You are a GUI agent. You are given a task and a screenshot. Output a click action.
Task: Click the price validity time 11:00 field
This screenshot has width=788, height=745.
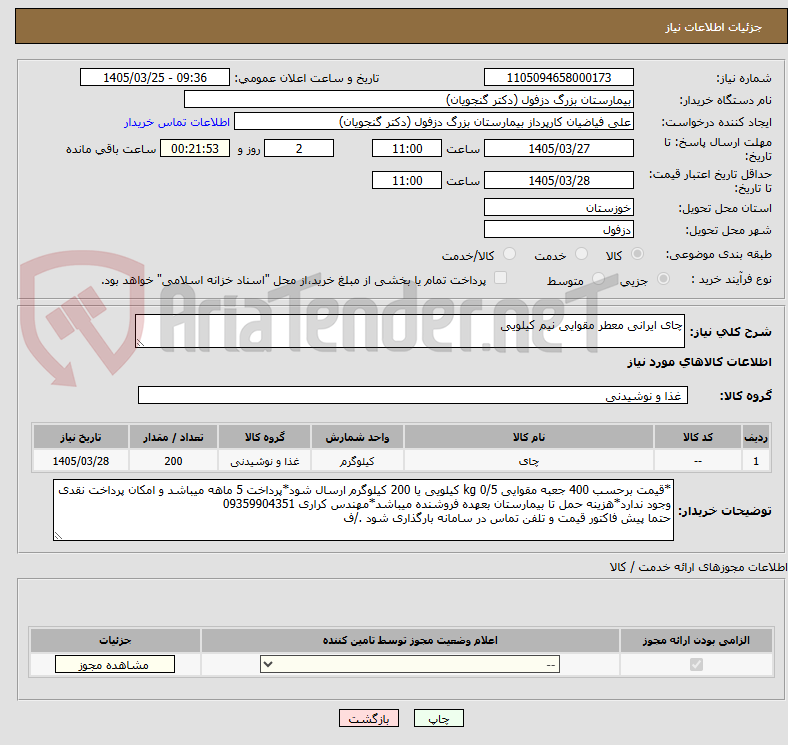[x=407, y=180]
